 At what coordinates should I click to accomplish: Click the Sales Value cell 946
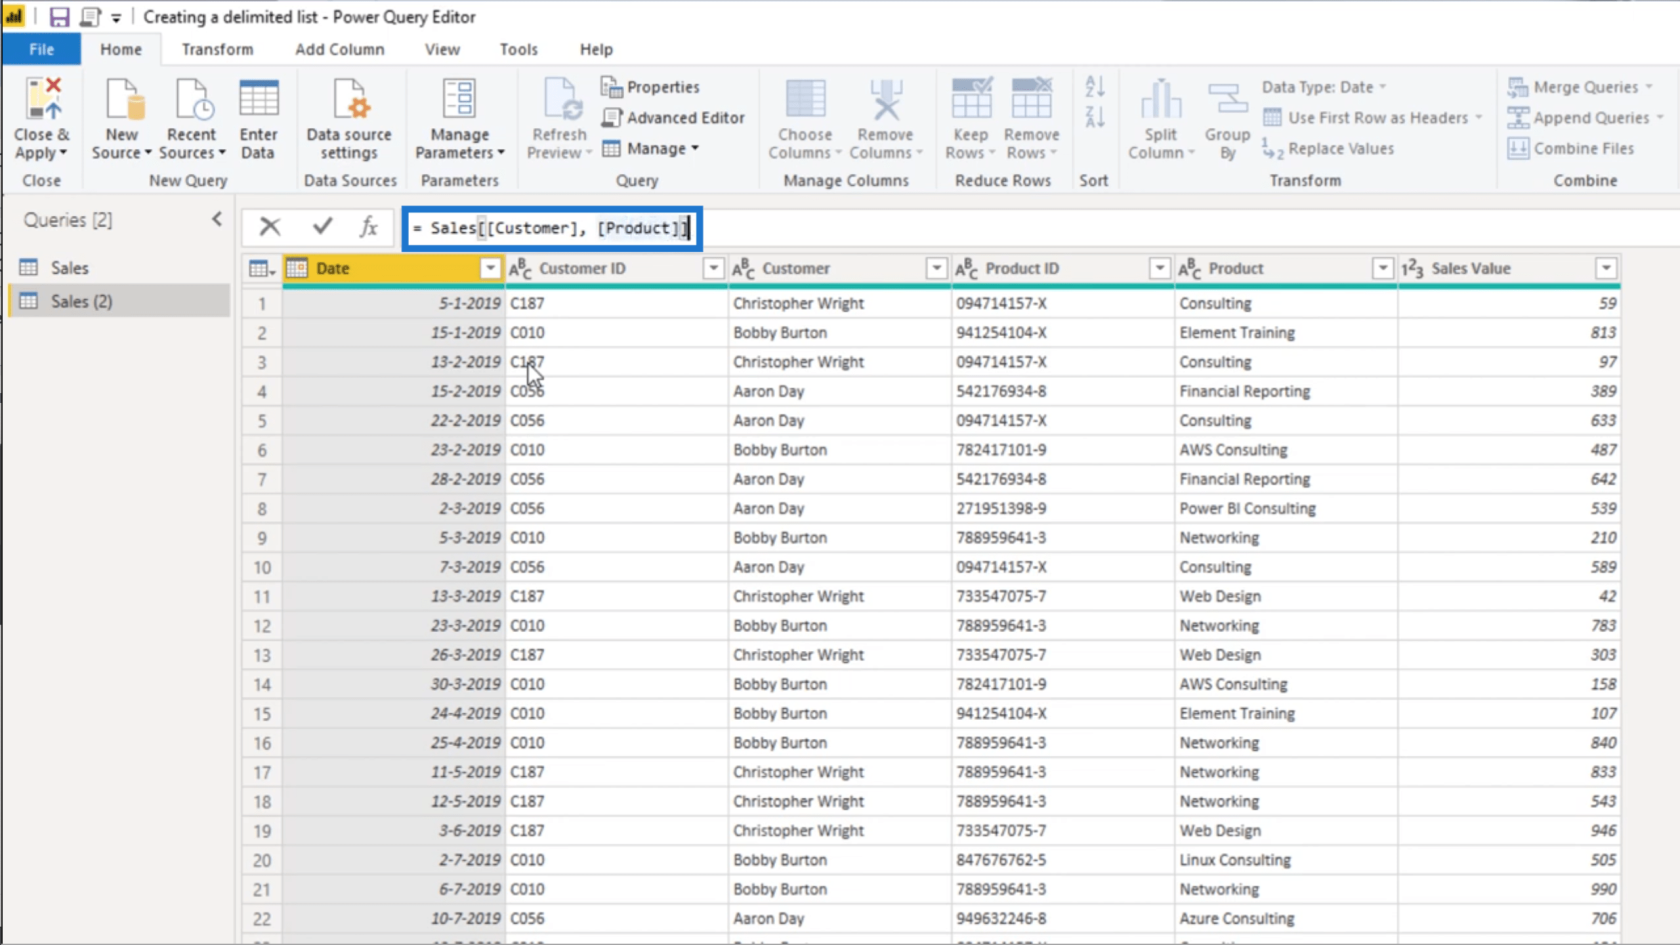1509,830
